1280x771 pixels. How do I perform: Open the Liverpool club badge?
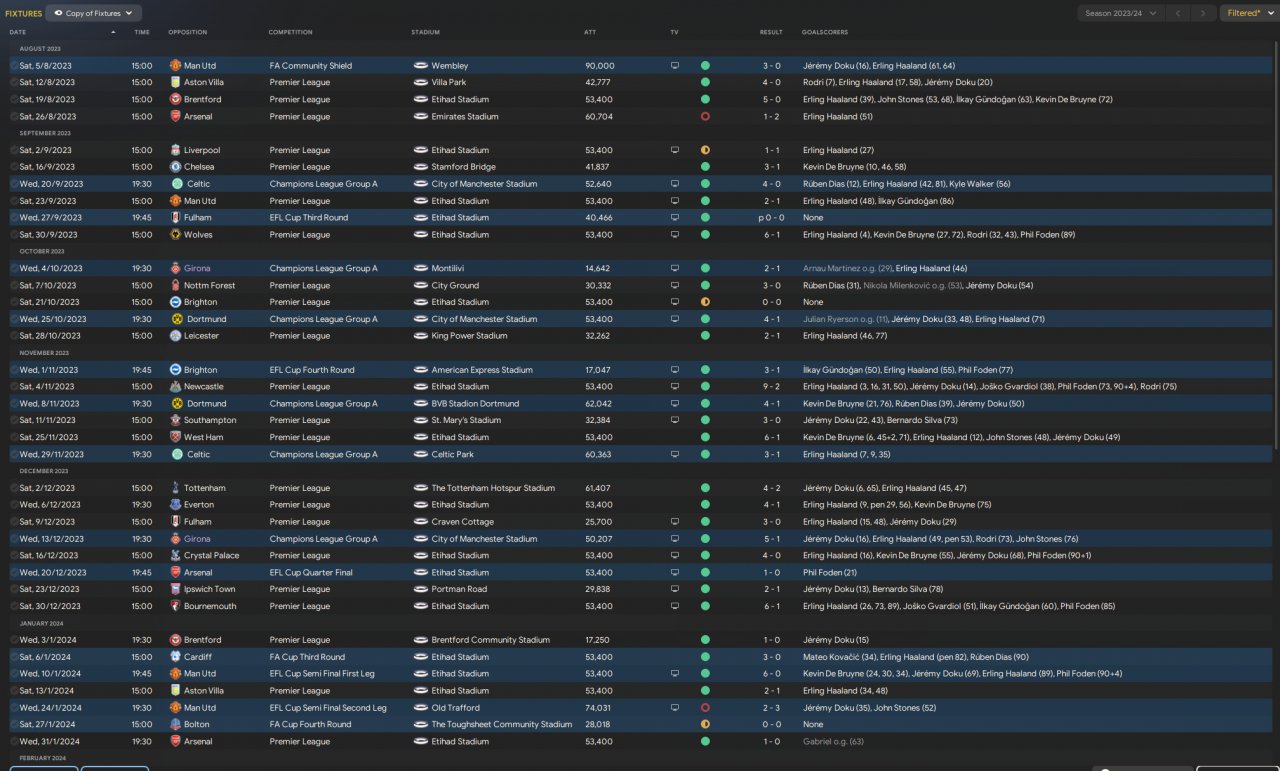175,150
